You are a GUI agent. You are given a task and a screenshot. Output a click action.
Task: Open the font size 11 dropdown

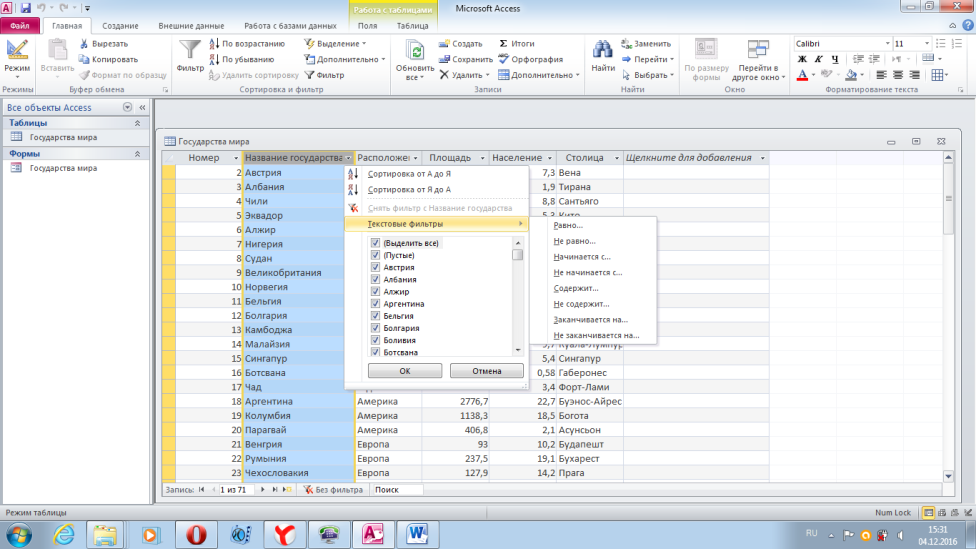pyautogui.click(x=927, y=44)
